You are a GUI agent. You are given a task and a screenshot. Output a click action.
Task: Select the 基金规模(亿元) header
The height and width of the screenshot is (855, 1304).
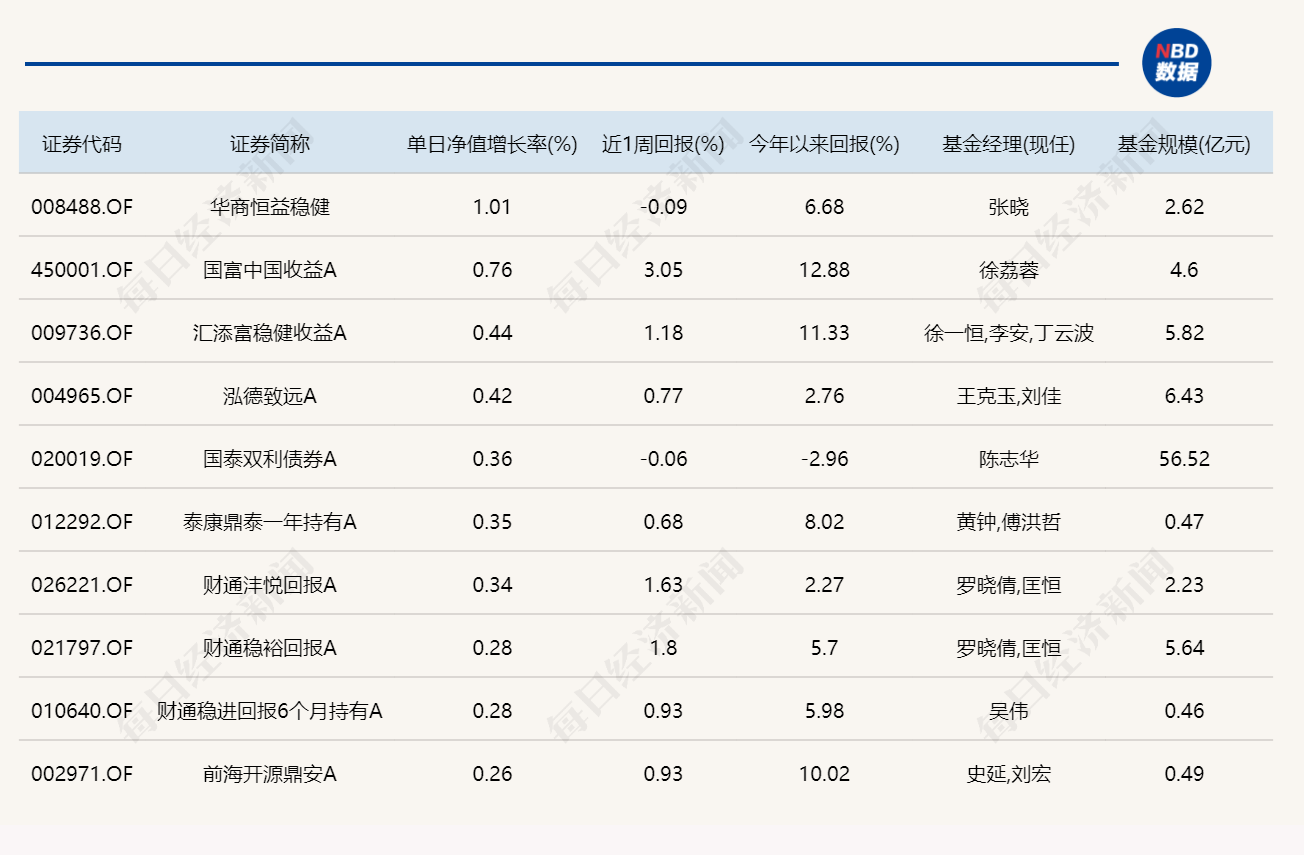pyautogui.click(x=1184, y=144)
